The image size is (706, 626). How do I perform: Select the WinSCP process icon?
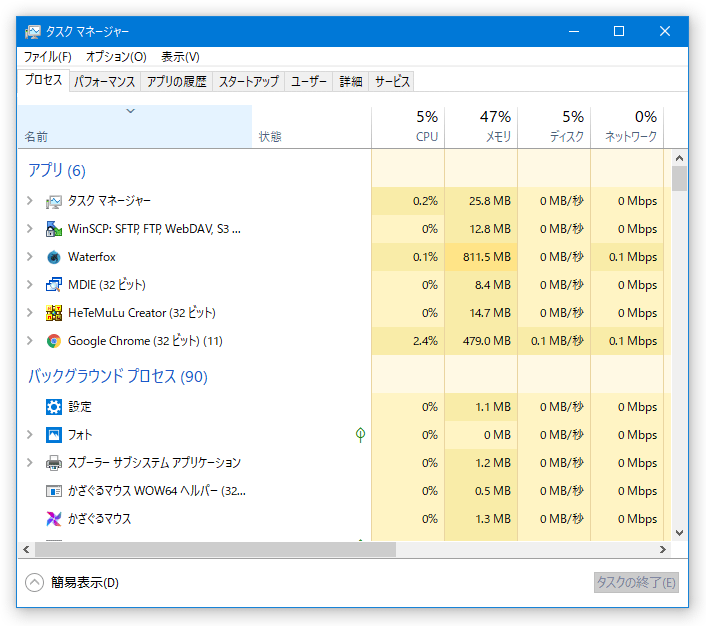coord(54,229)
